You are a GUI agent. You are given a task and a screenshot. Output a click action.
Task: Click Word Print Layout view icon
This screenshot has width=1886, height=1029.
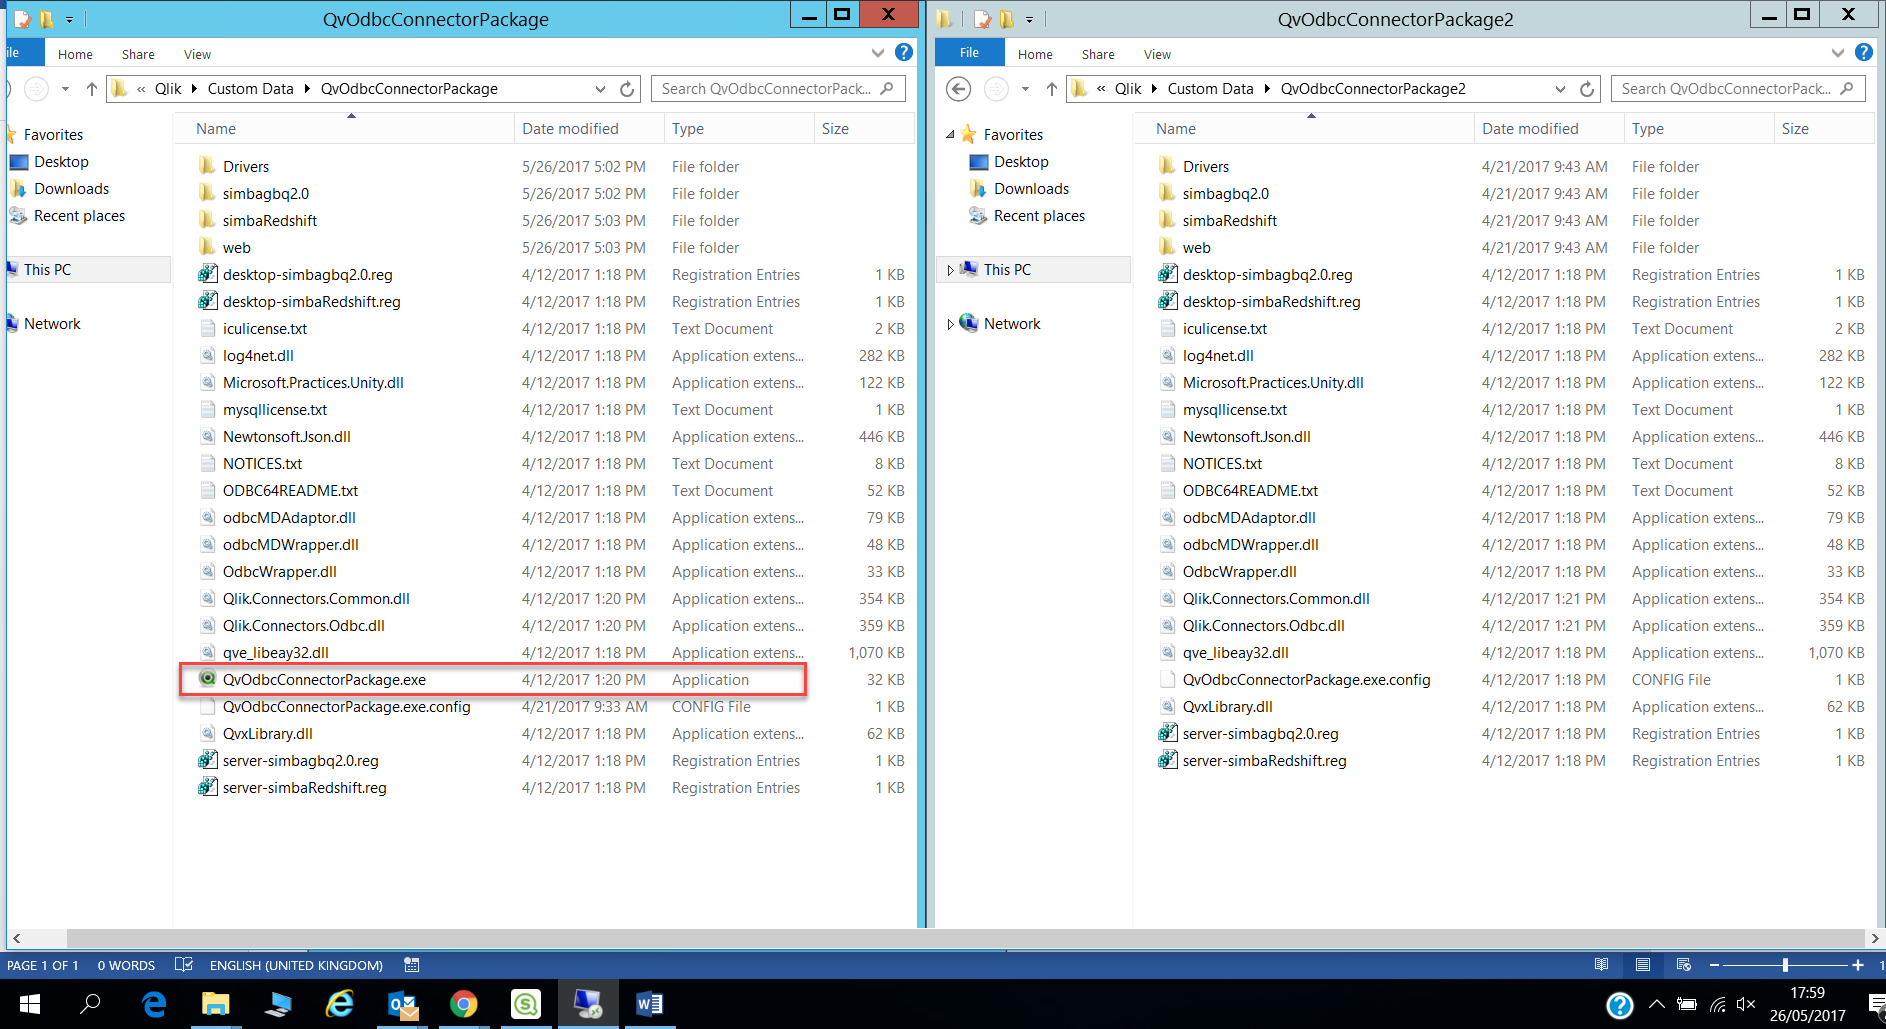pyautogui.click(x=1642, y=965)
